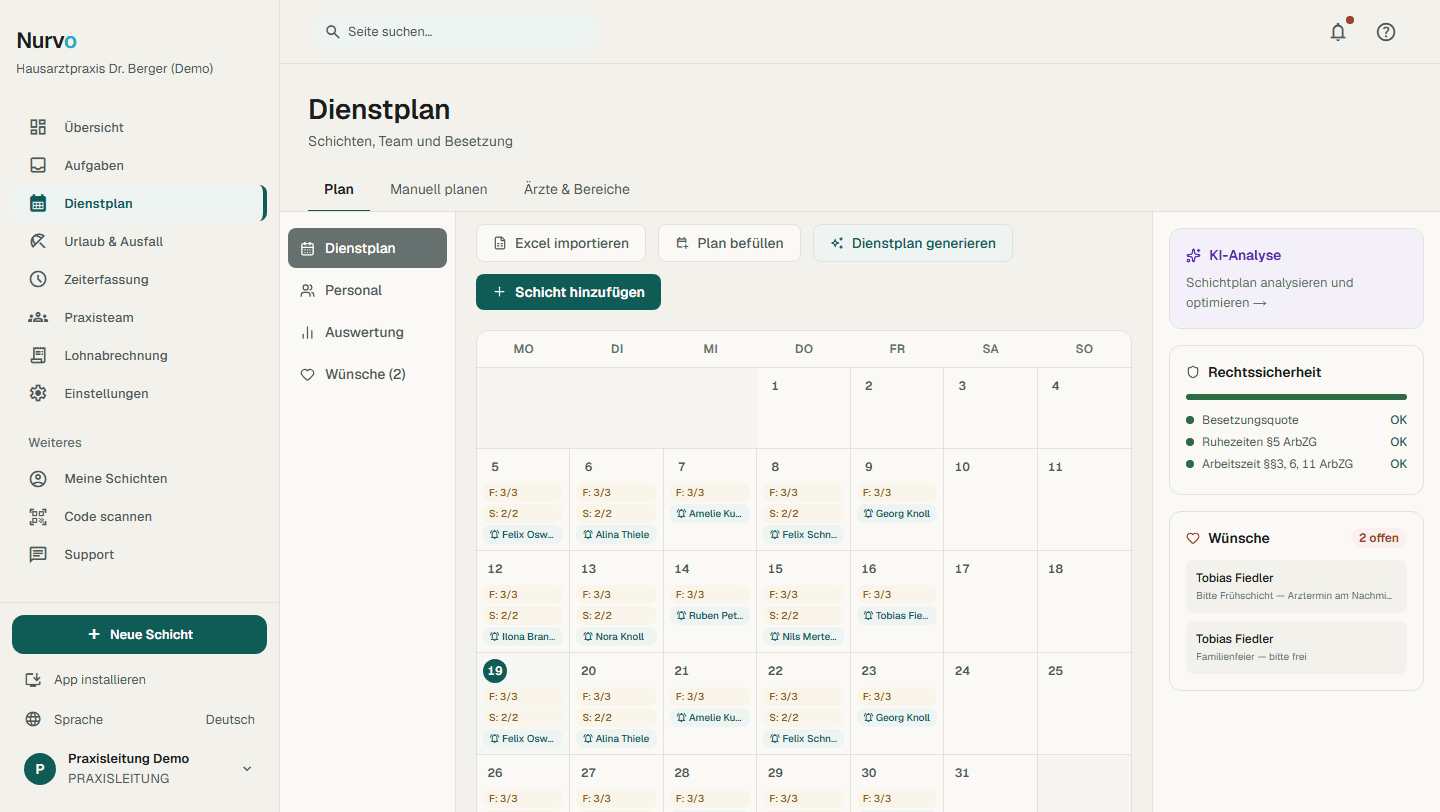Click the Code scannen QR icon
Image resolution: width=1440 pixels, height=812 pixels.
(x=38, y=516)
